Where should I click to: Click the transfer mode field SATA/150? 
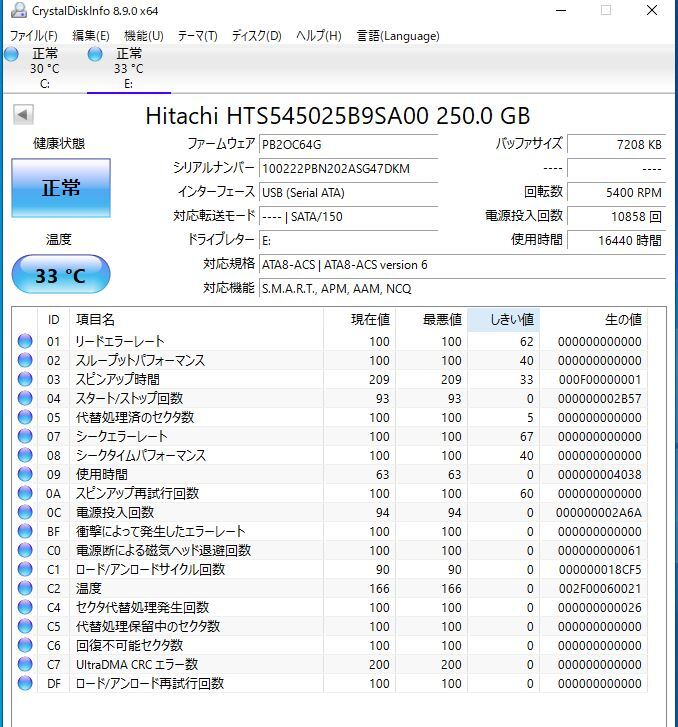pos(348,217)
